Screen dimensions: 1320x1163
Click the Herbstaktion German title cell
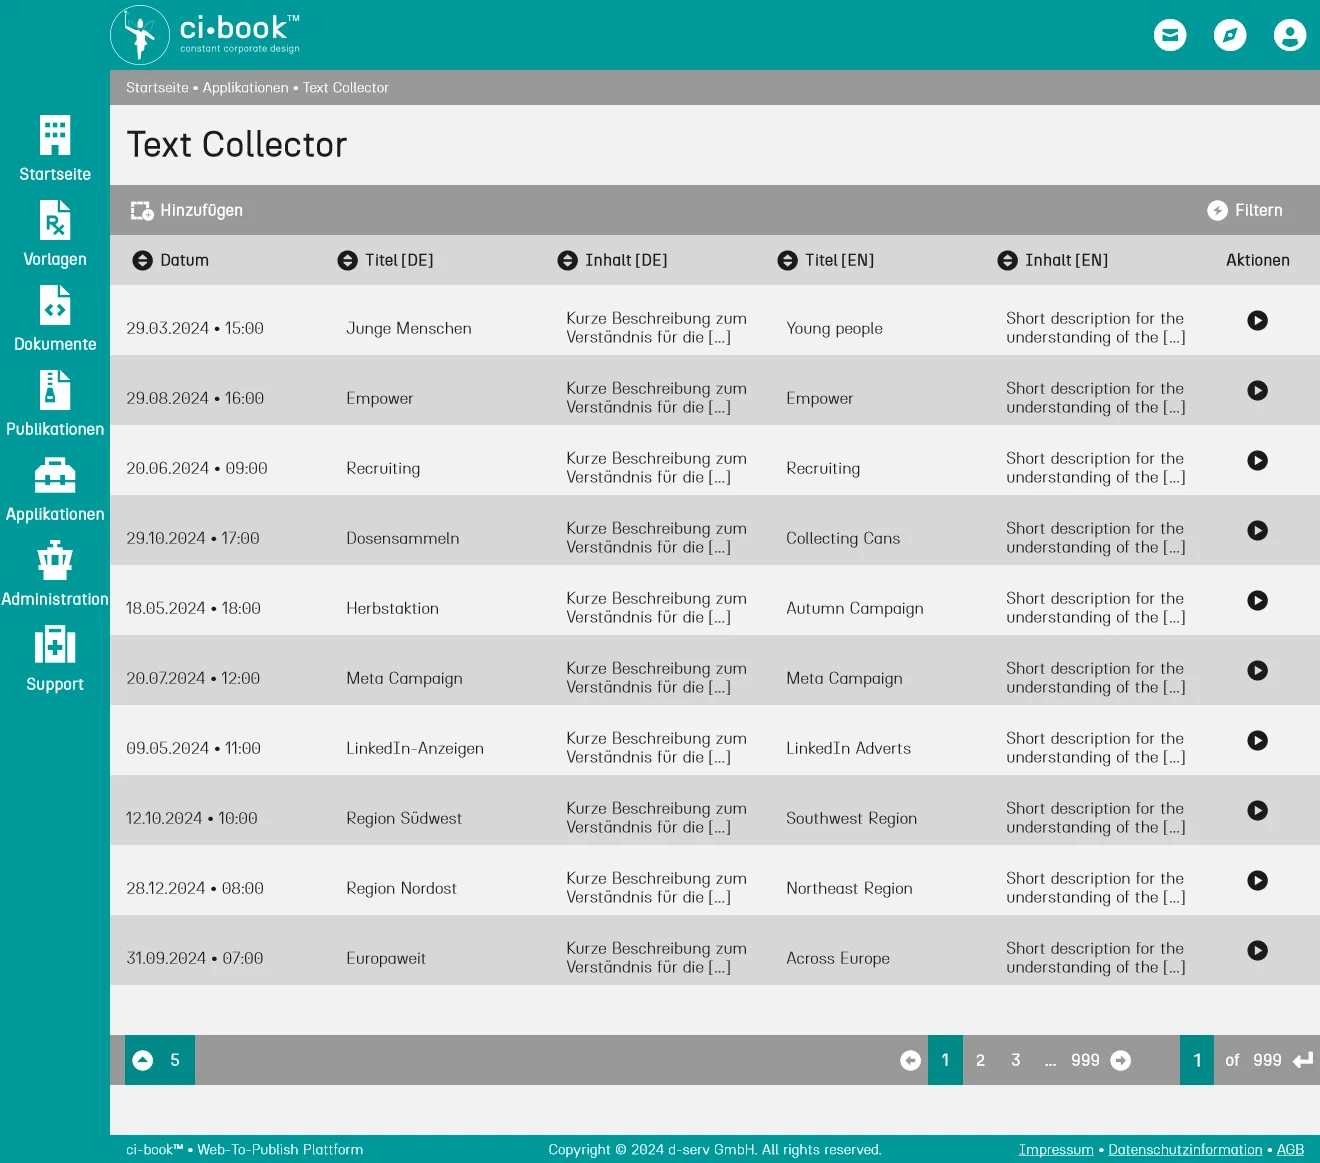(x=392, y=608)
